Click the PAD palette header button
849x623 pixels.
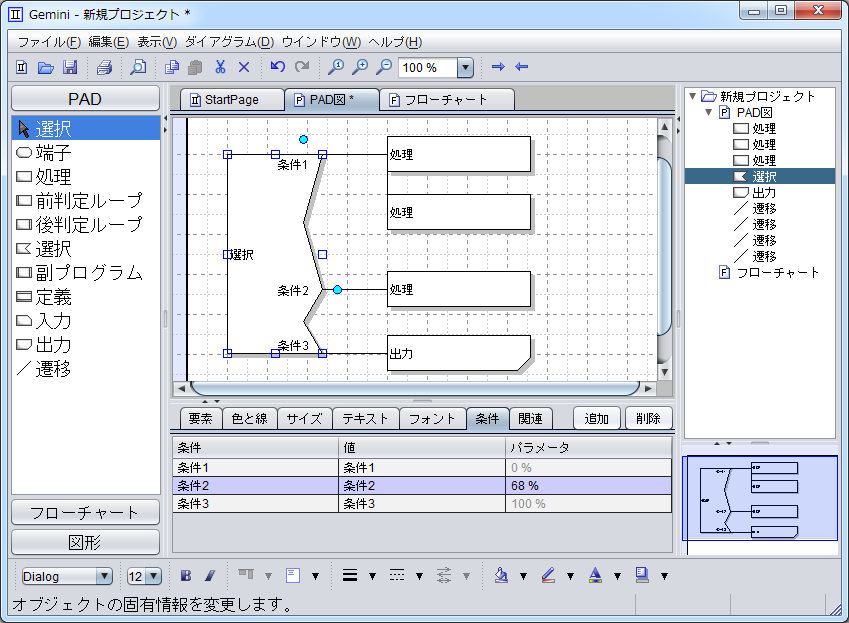click(x=85, y=99)
